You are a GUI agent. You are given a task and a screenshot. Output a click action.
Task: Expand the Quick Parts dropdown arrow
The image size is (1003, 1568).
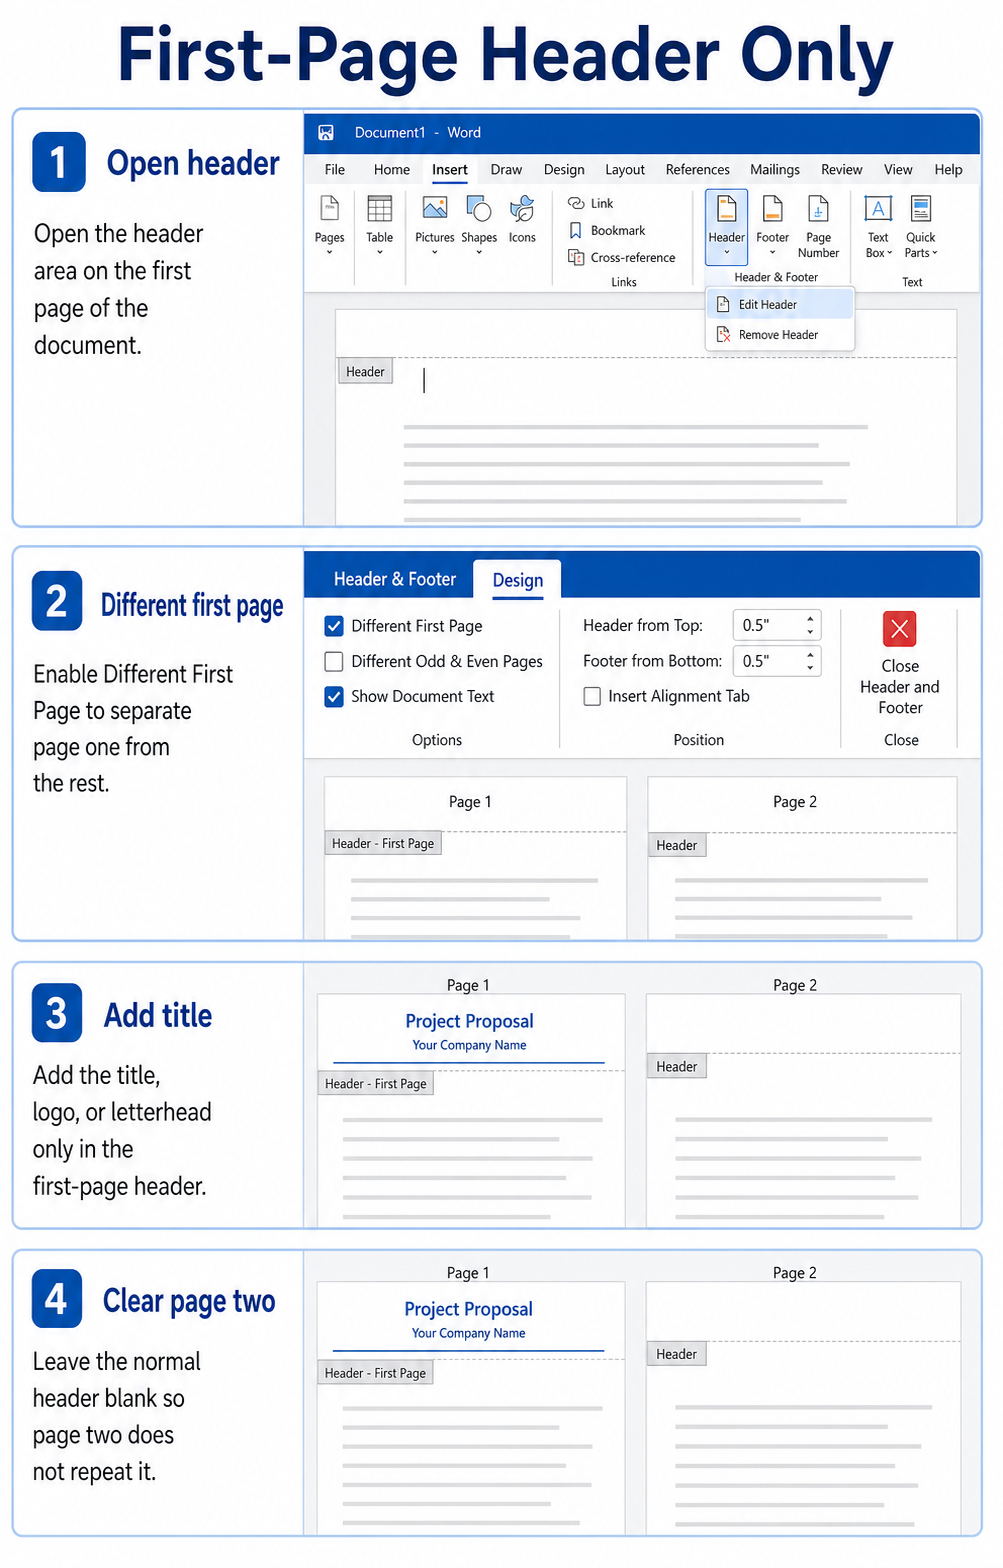[x=935, y=254]
